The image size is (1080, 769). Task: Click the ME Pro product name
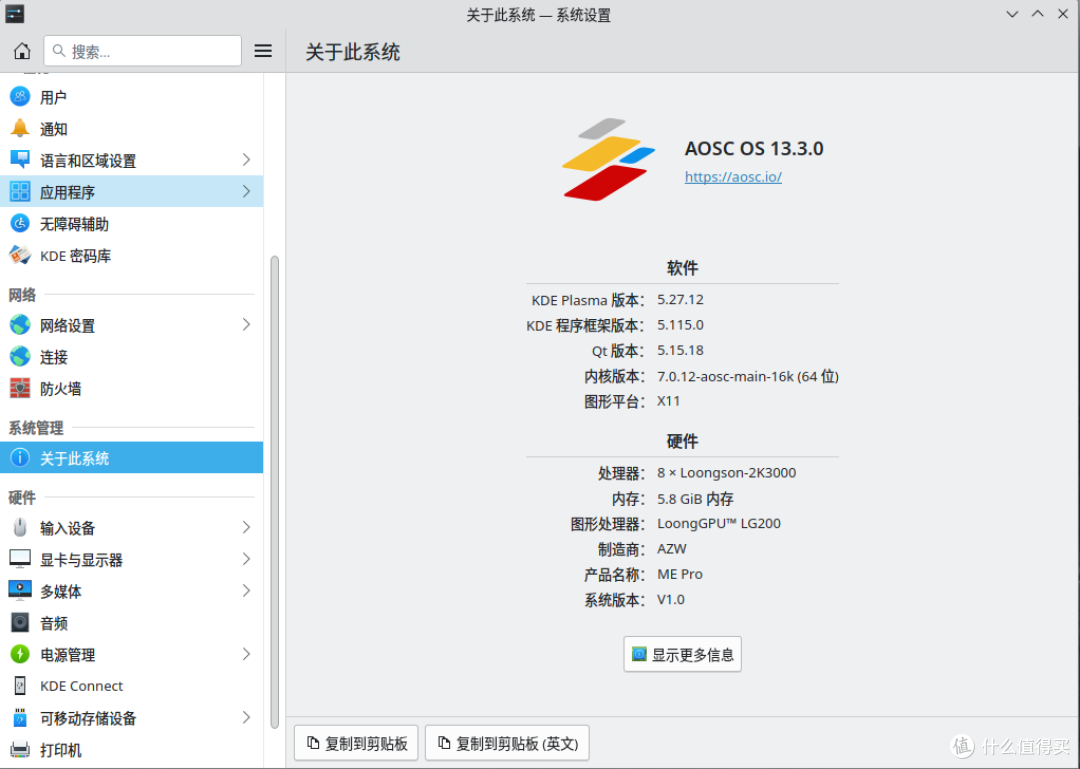tap(680, 574)
